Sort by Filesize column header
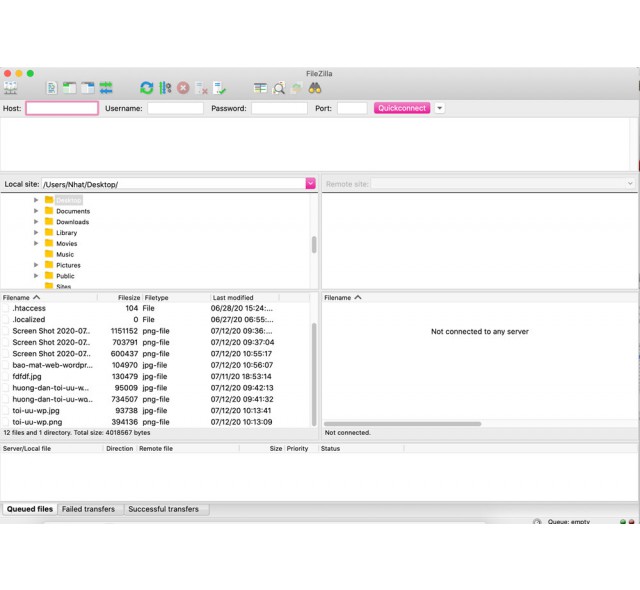The image size is (640, 590). click(x=120, y=298)
